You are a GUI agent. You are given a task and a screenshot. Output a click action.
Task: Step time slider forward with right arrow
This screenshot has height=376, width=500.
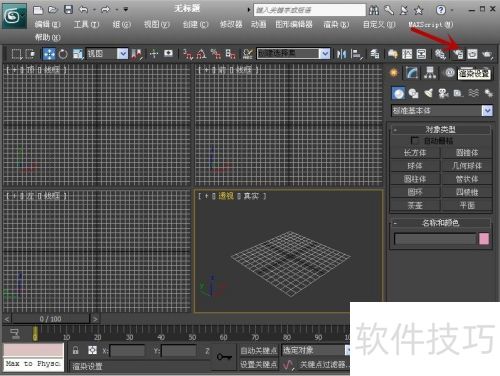click(x=95, y=319)
